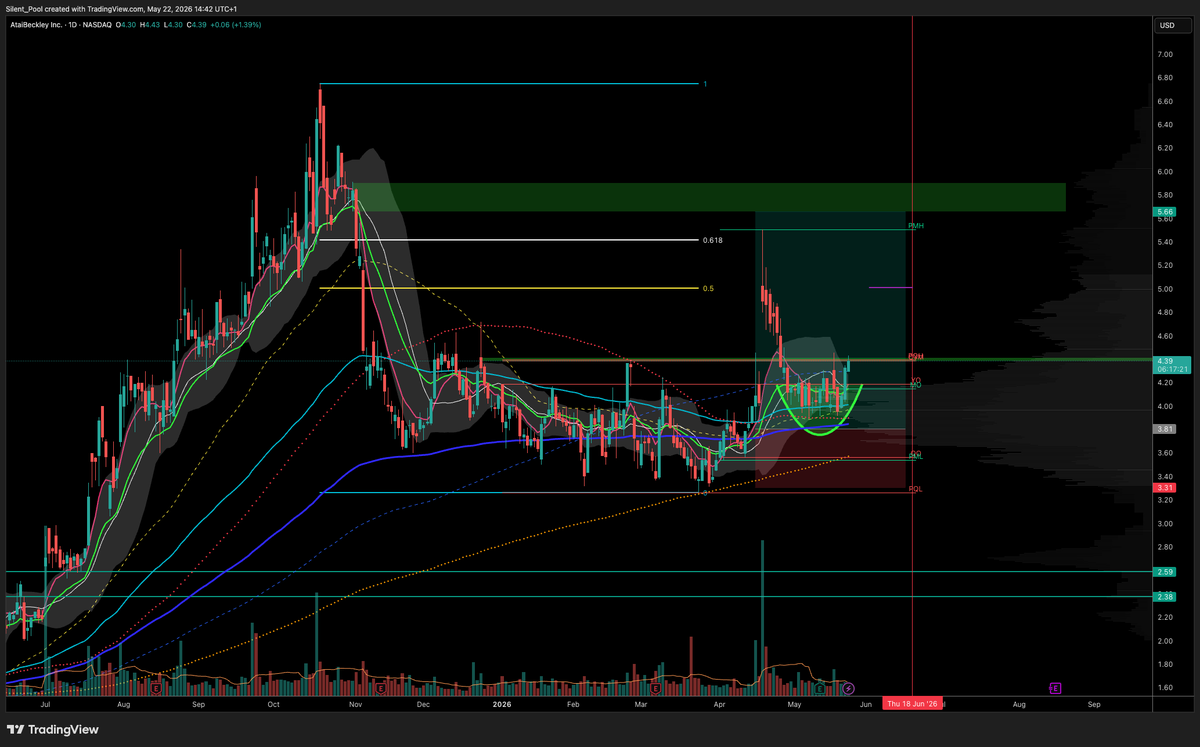Select the 0.5 Fibonacci level label
The height and width of the screenshot is (747, 1200).
(708, 289)
